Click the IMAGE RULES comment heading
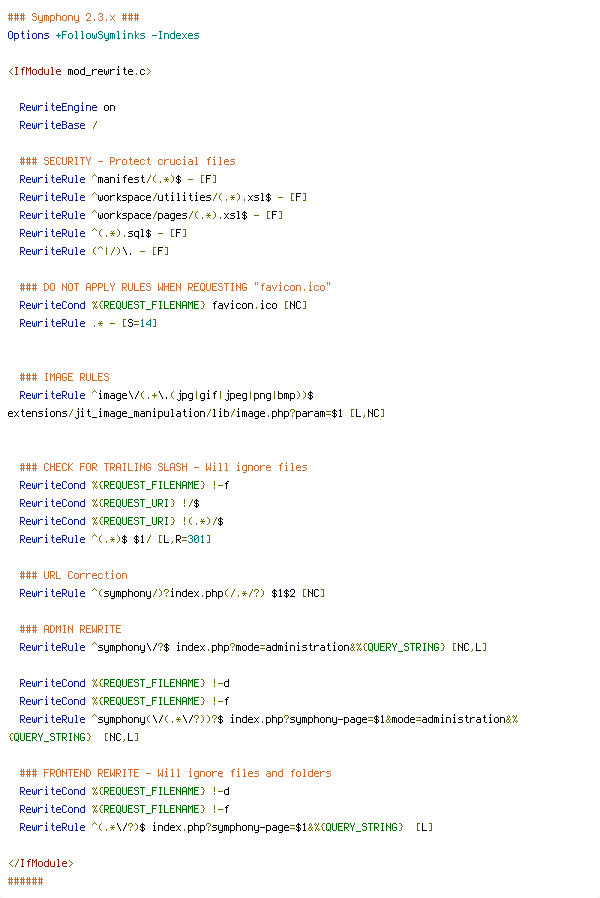The image size is (600, 898). 64,377
